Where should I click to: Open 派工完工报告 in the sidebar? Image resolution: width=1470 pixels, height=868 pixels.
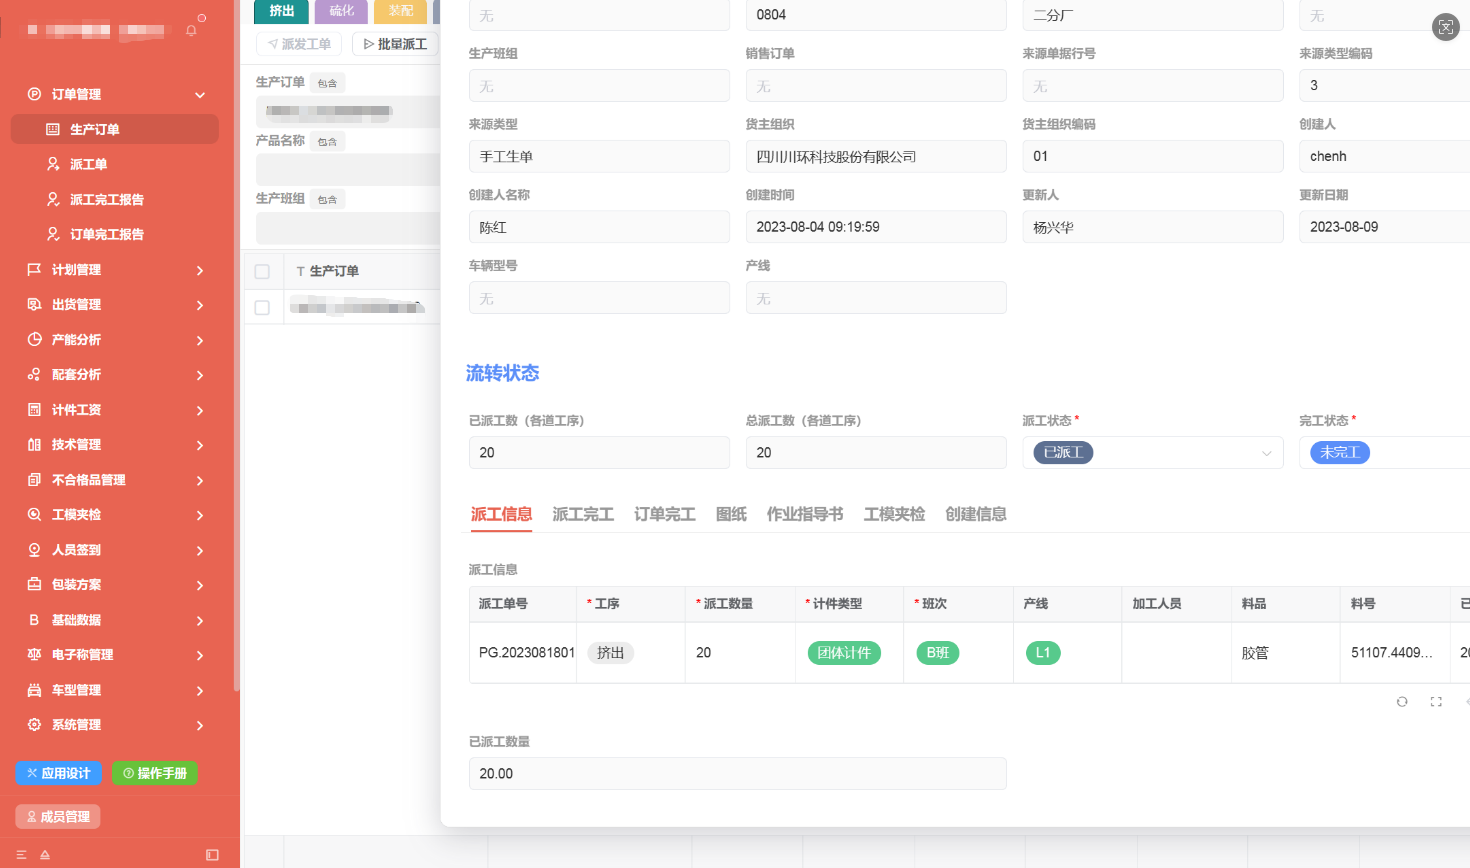pos(106,199)
